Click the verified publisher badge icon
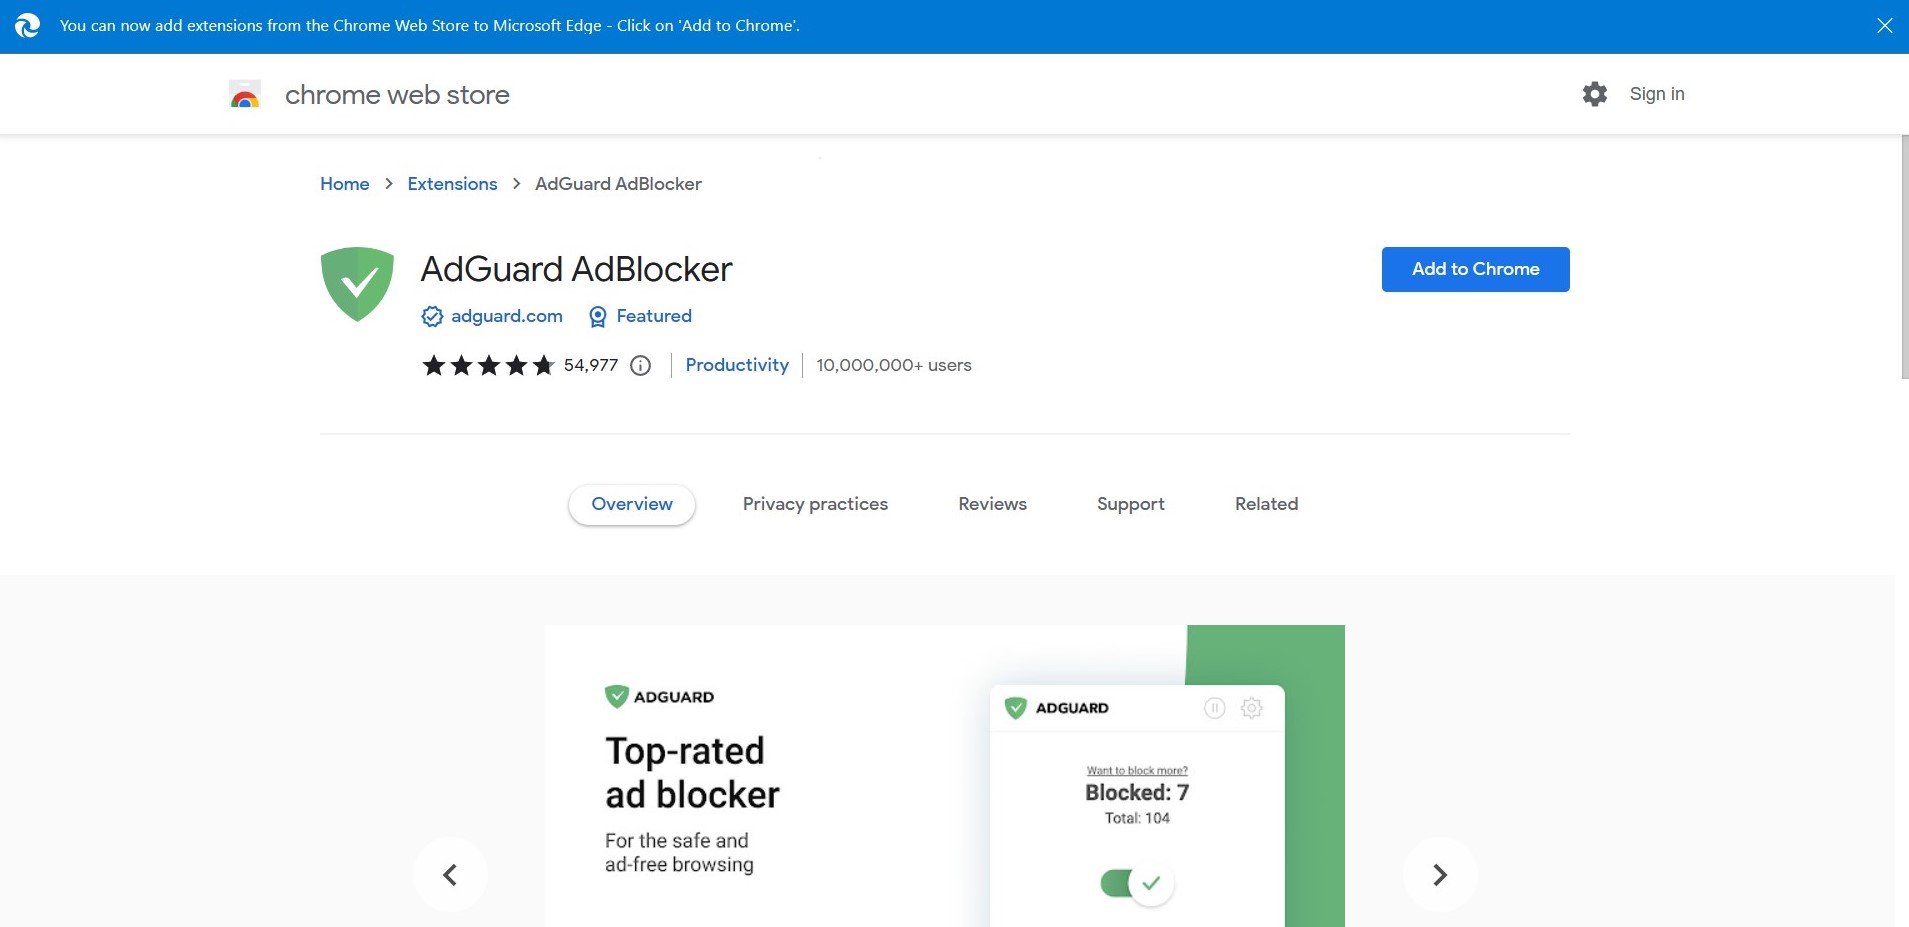1909x927 pixels. [432, 317]
